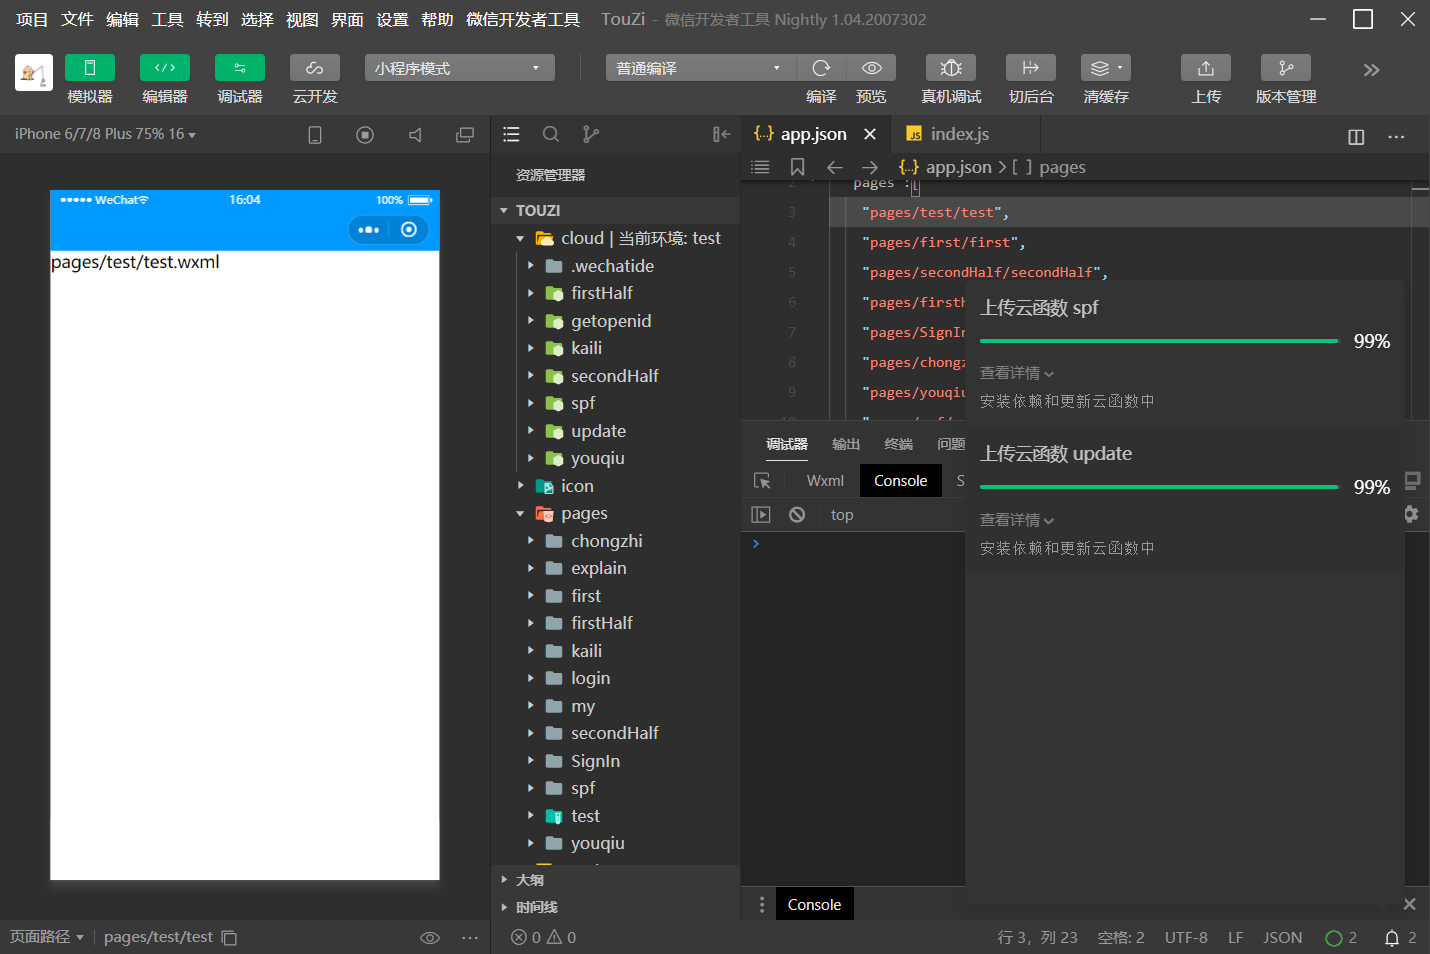
Task: Toggle the editor panel button
Action: coord(165,67)
